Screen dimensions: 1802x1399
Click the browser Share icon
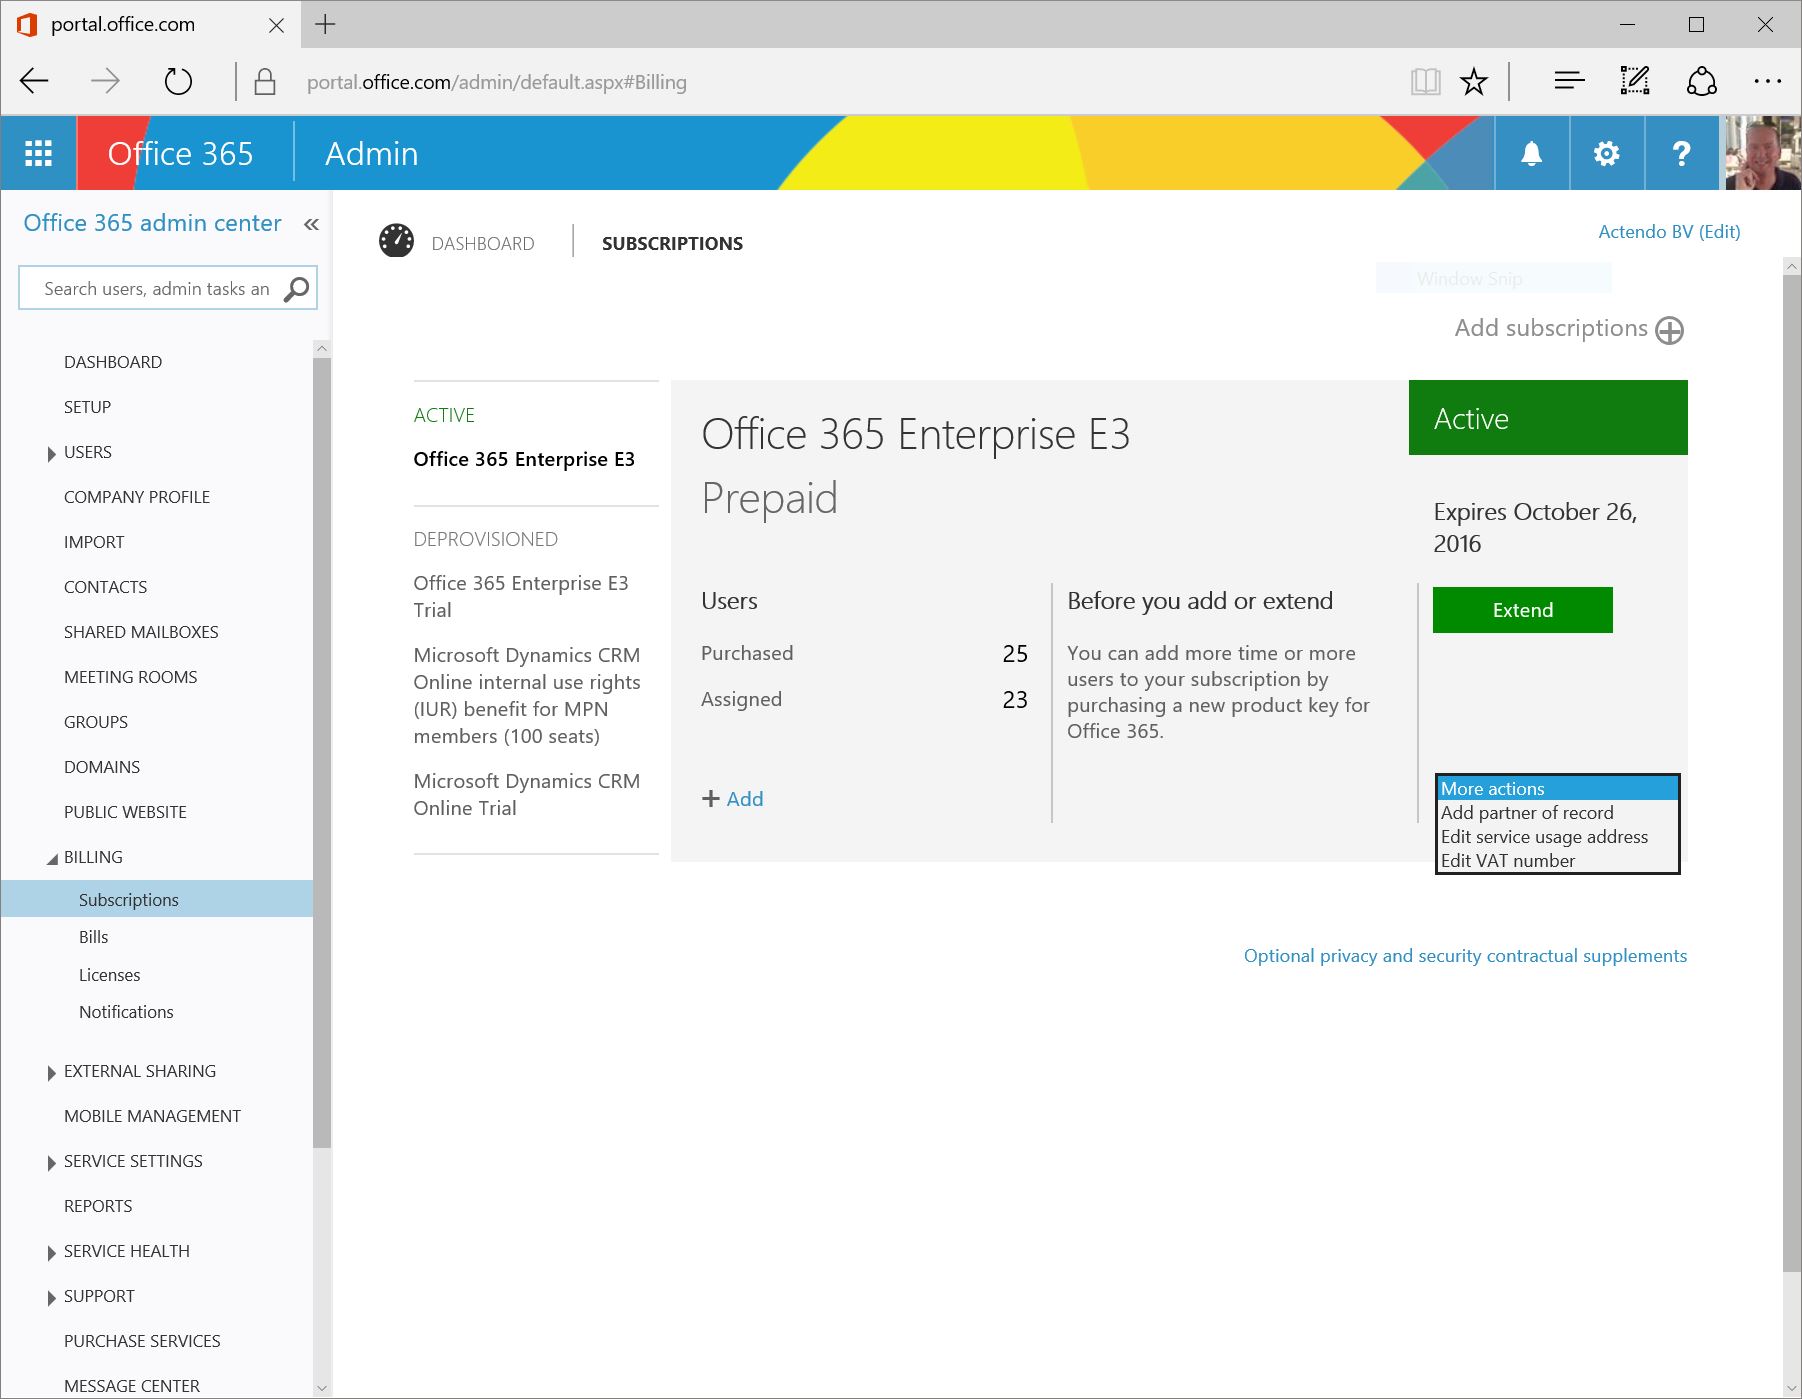[x=1701, y=80]
